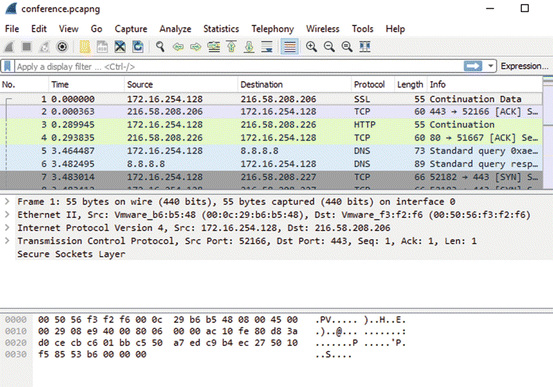Sort by the Protocol column header

click(373, 85)
